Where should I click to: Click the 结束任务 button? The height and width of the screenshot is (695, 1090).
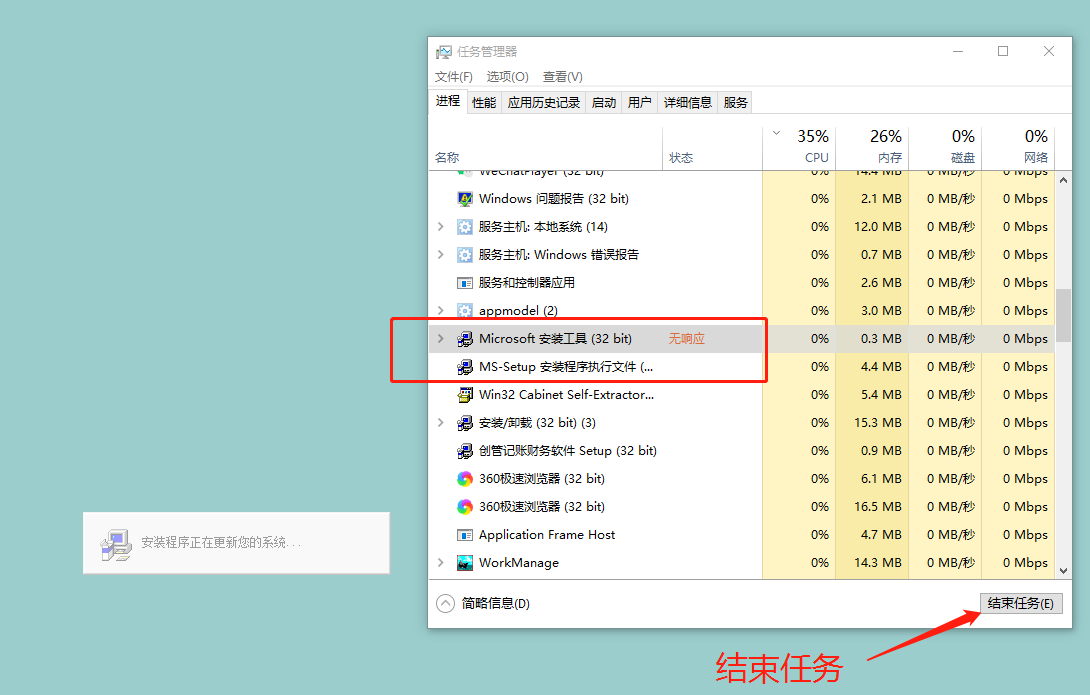[1020, 603]
